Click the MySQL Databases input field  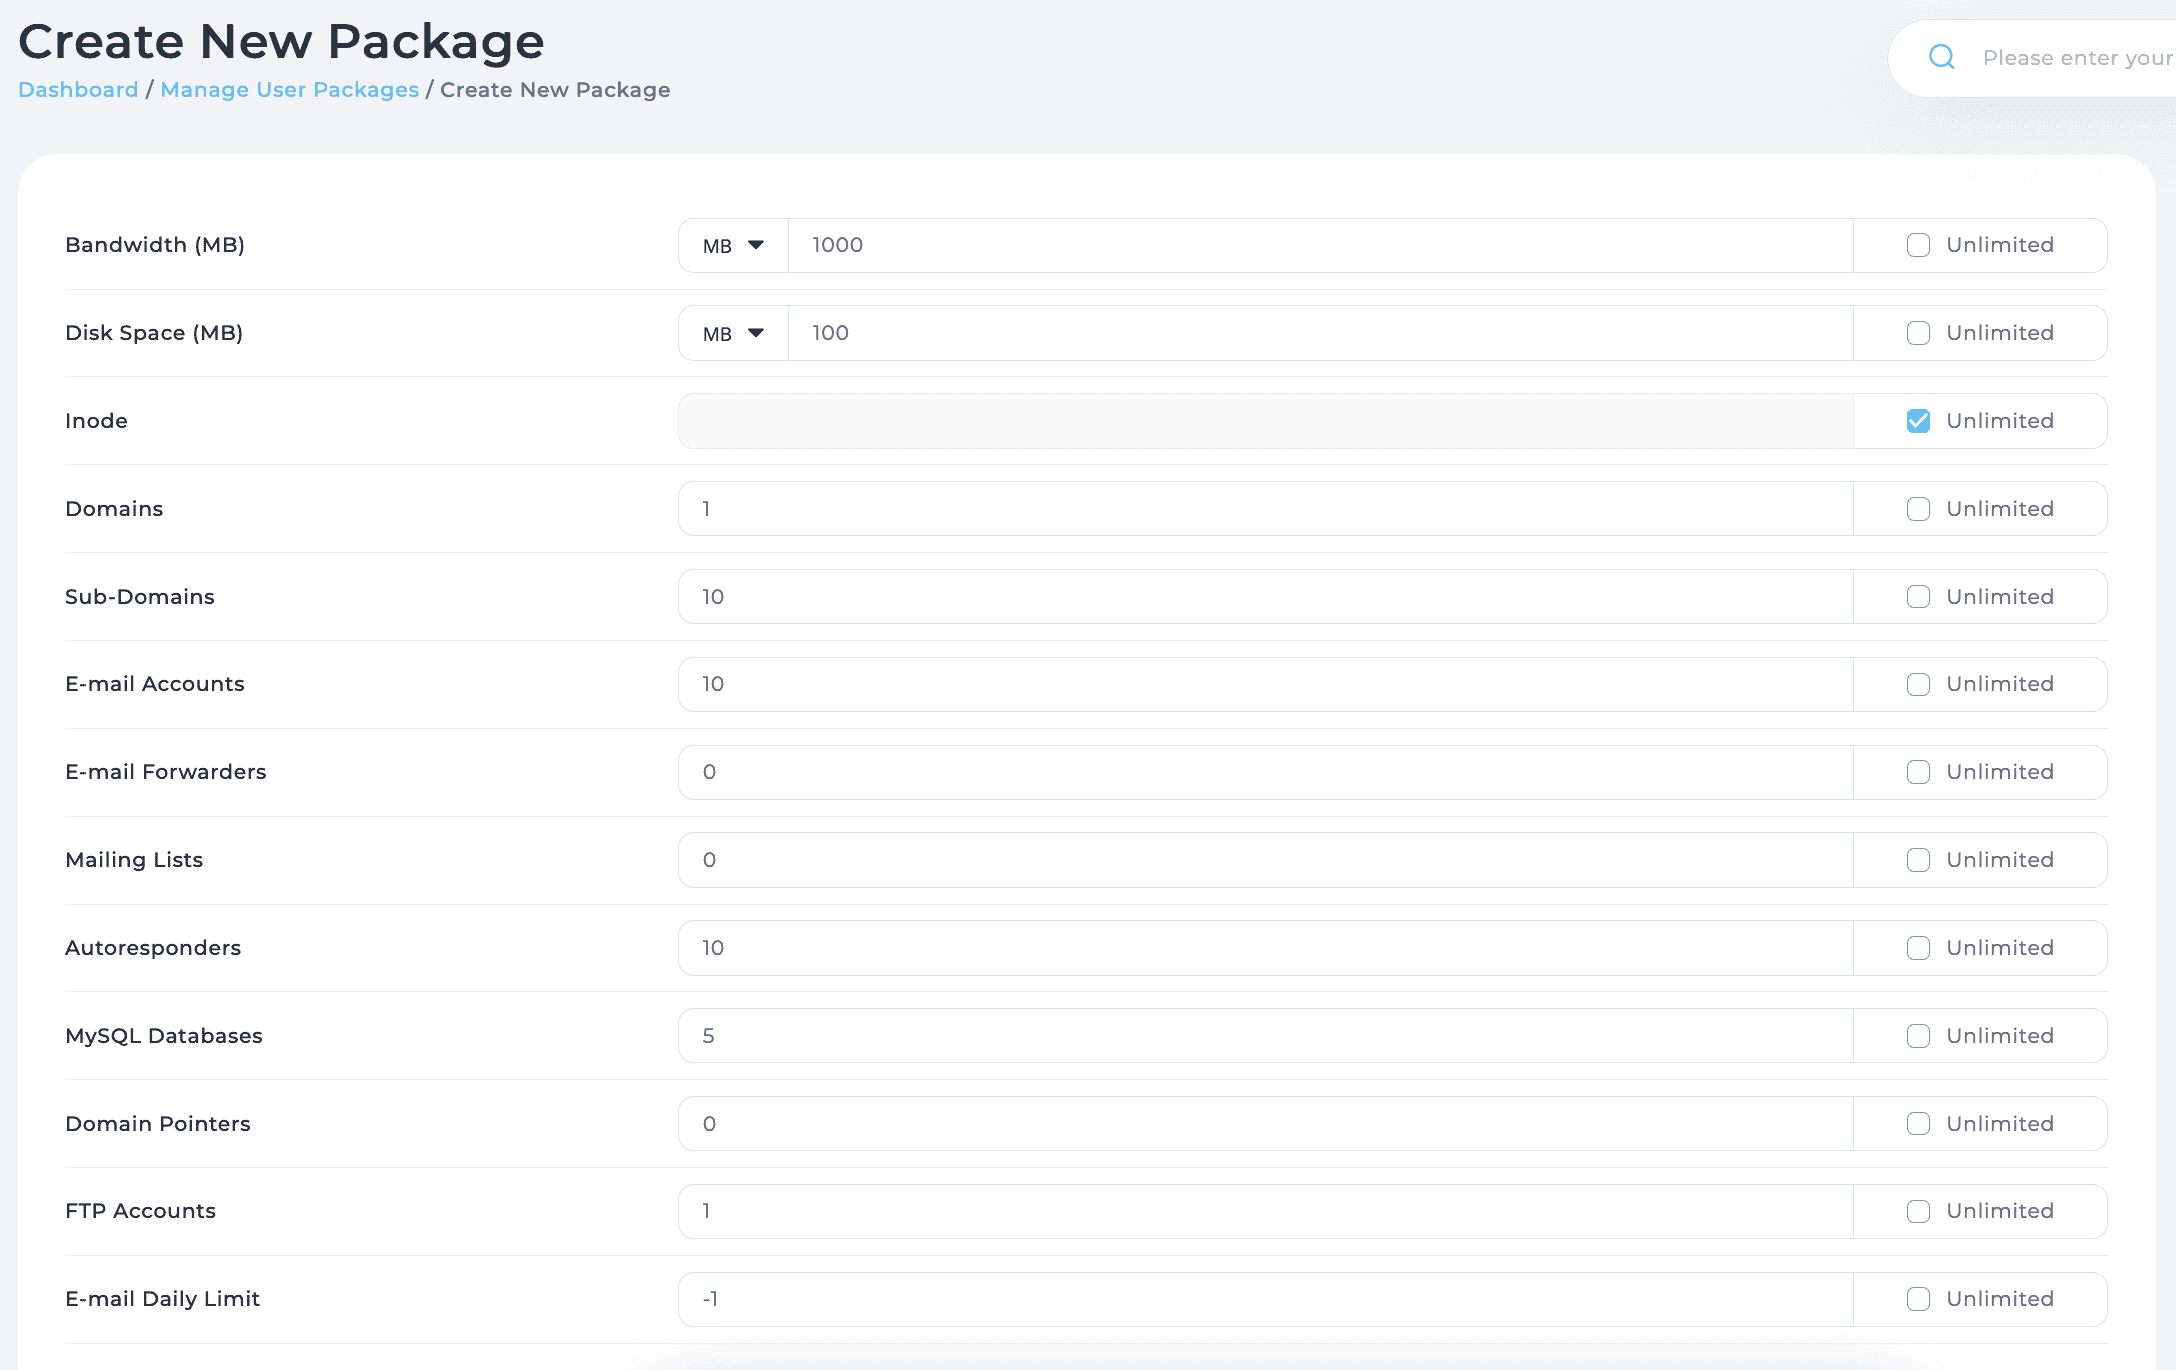point(1266,1036)
